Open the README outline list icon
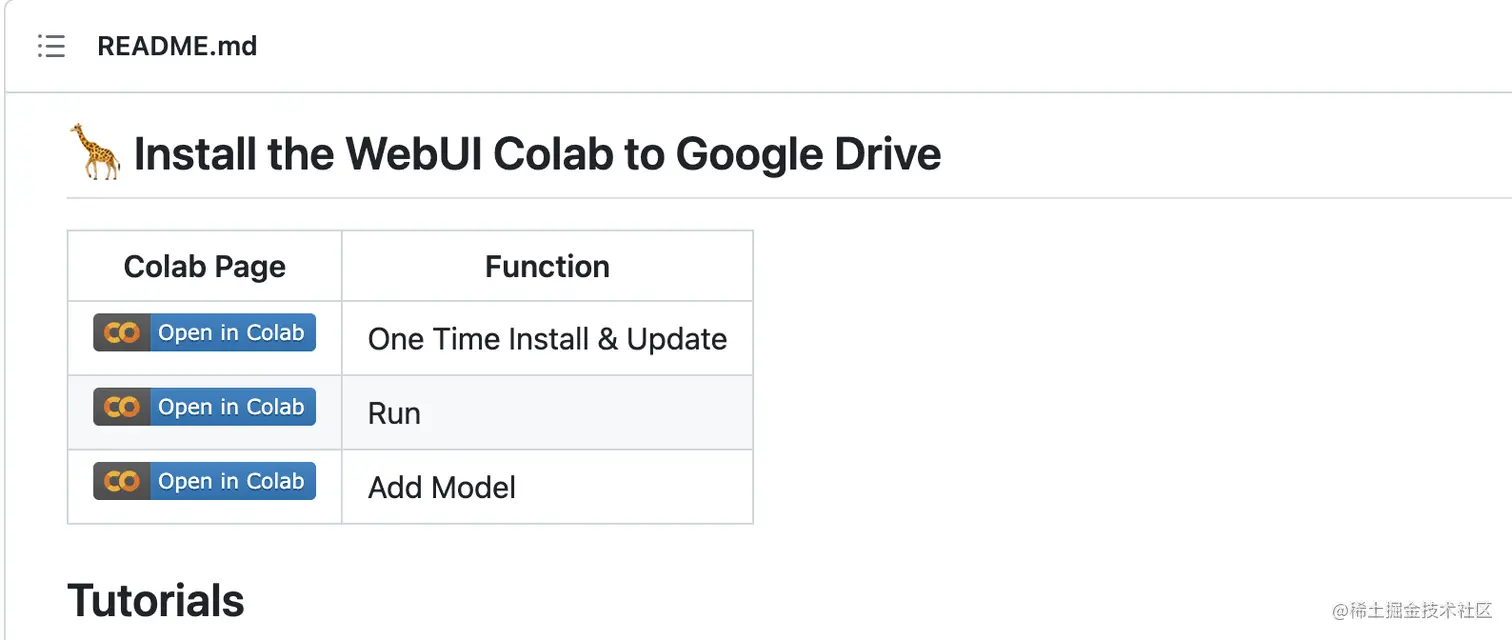The image size is (1512, 640). 51,46
